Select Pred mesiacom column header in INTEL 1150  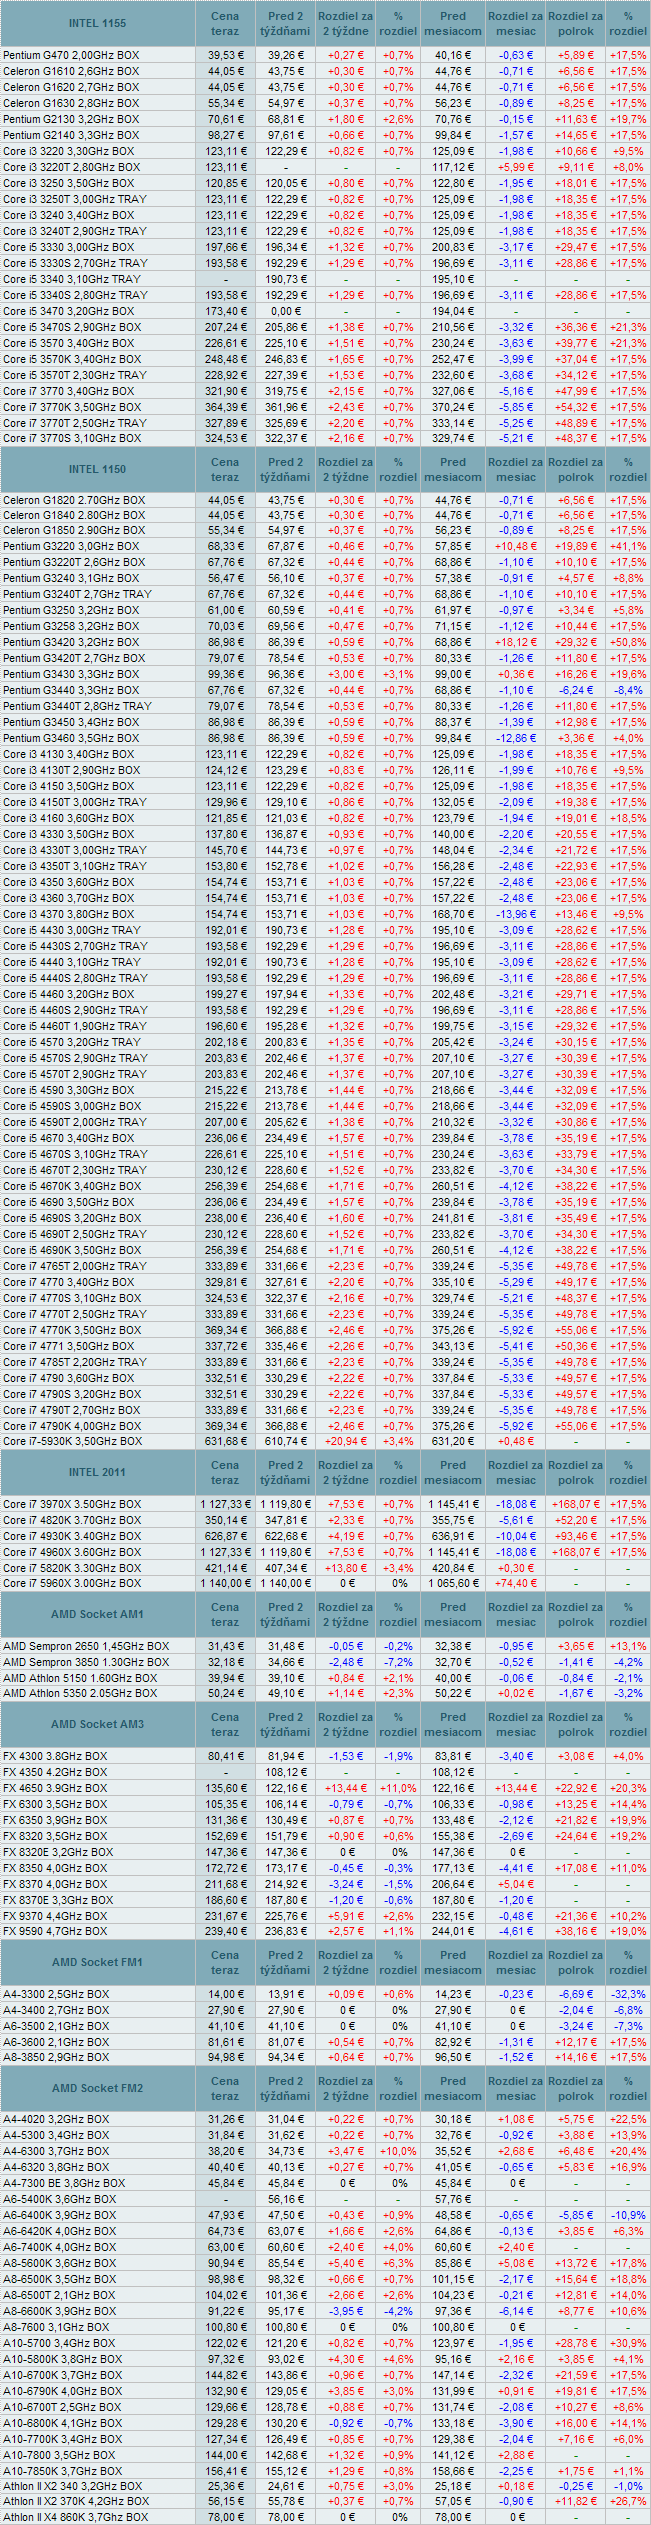click(453, 469)
